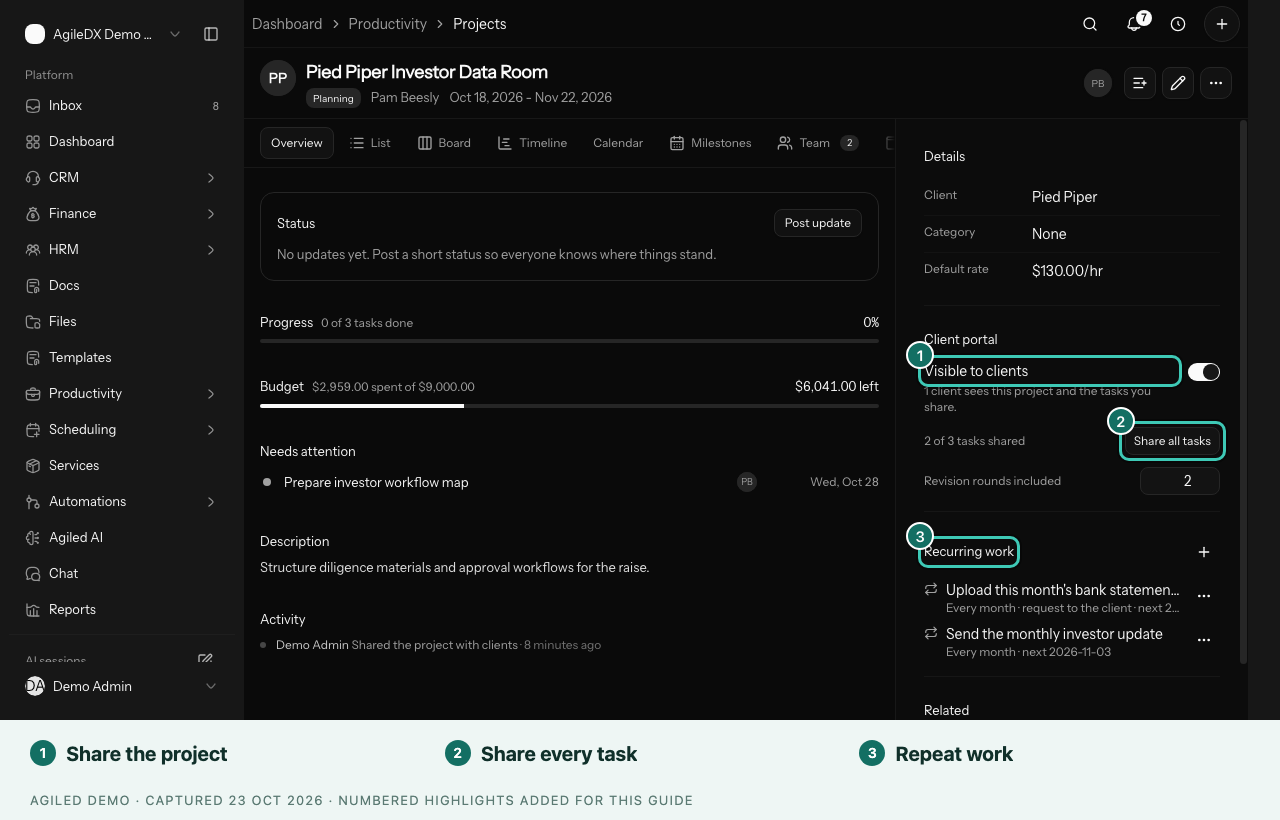Add recurring work with plus icon

[1204, 552]
